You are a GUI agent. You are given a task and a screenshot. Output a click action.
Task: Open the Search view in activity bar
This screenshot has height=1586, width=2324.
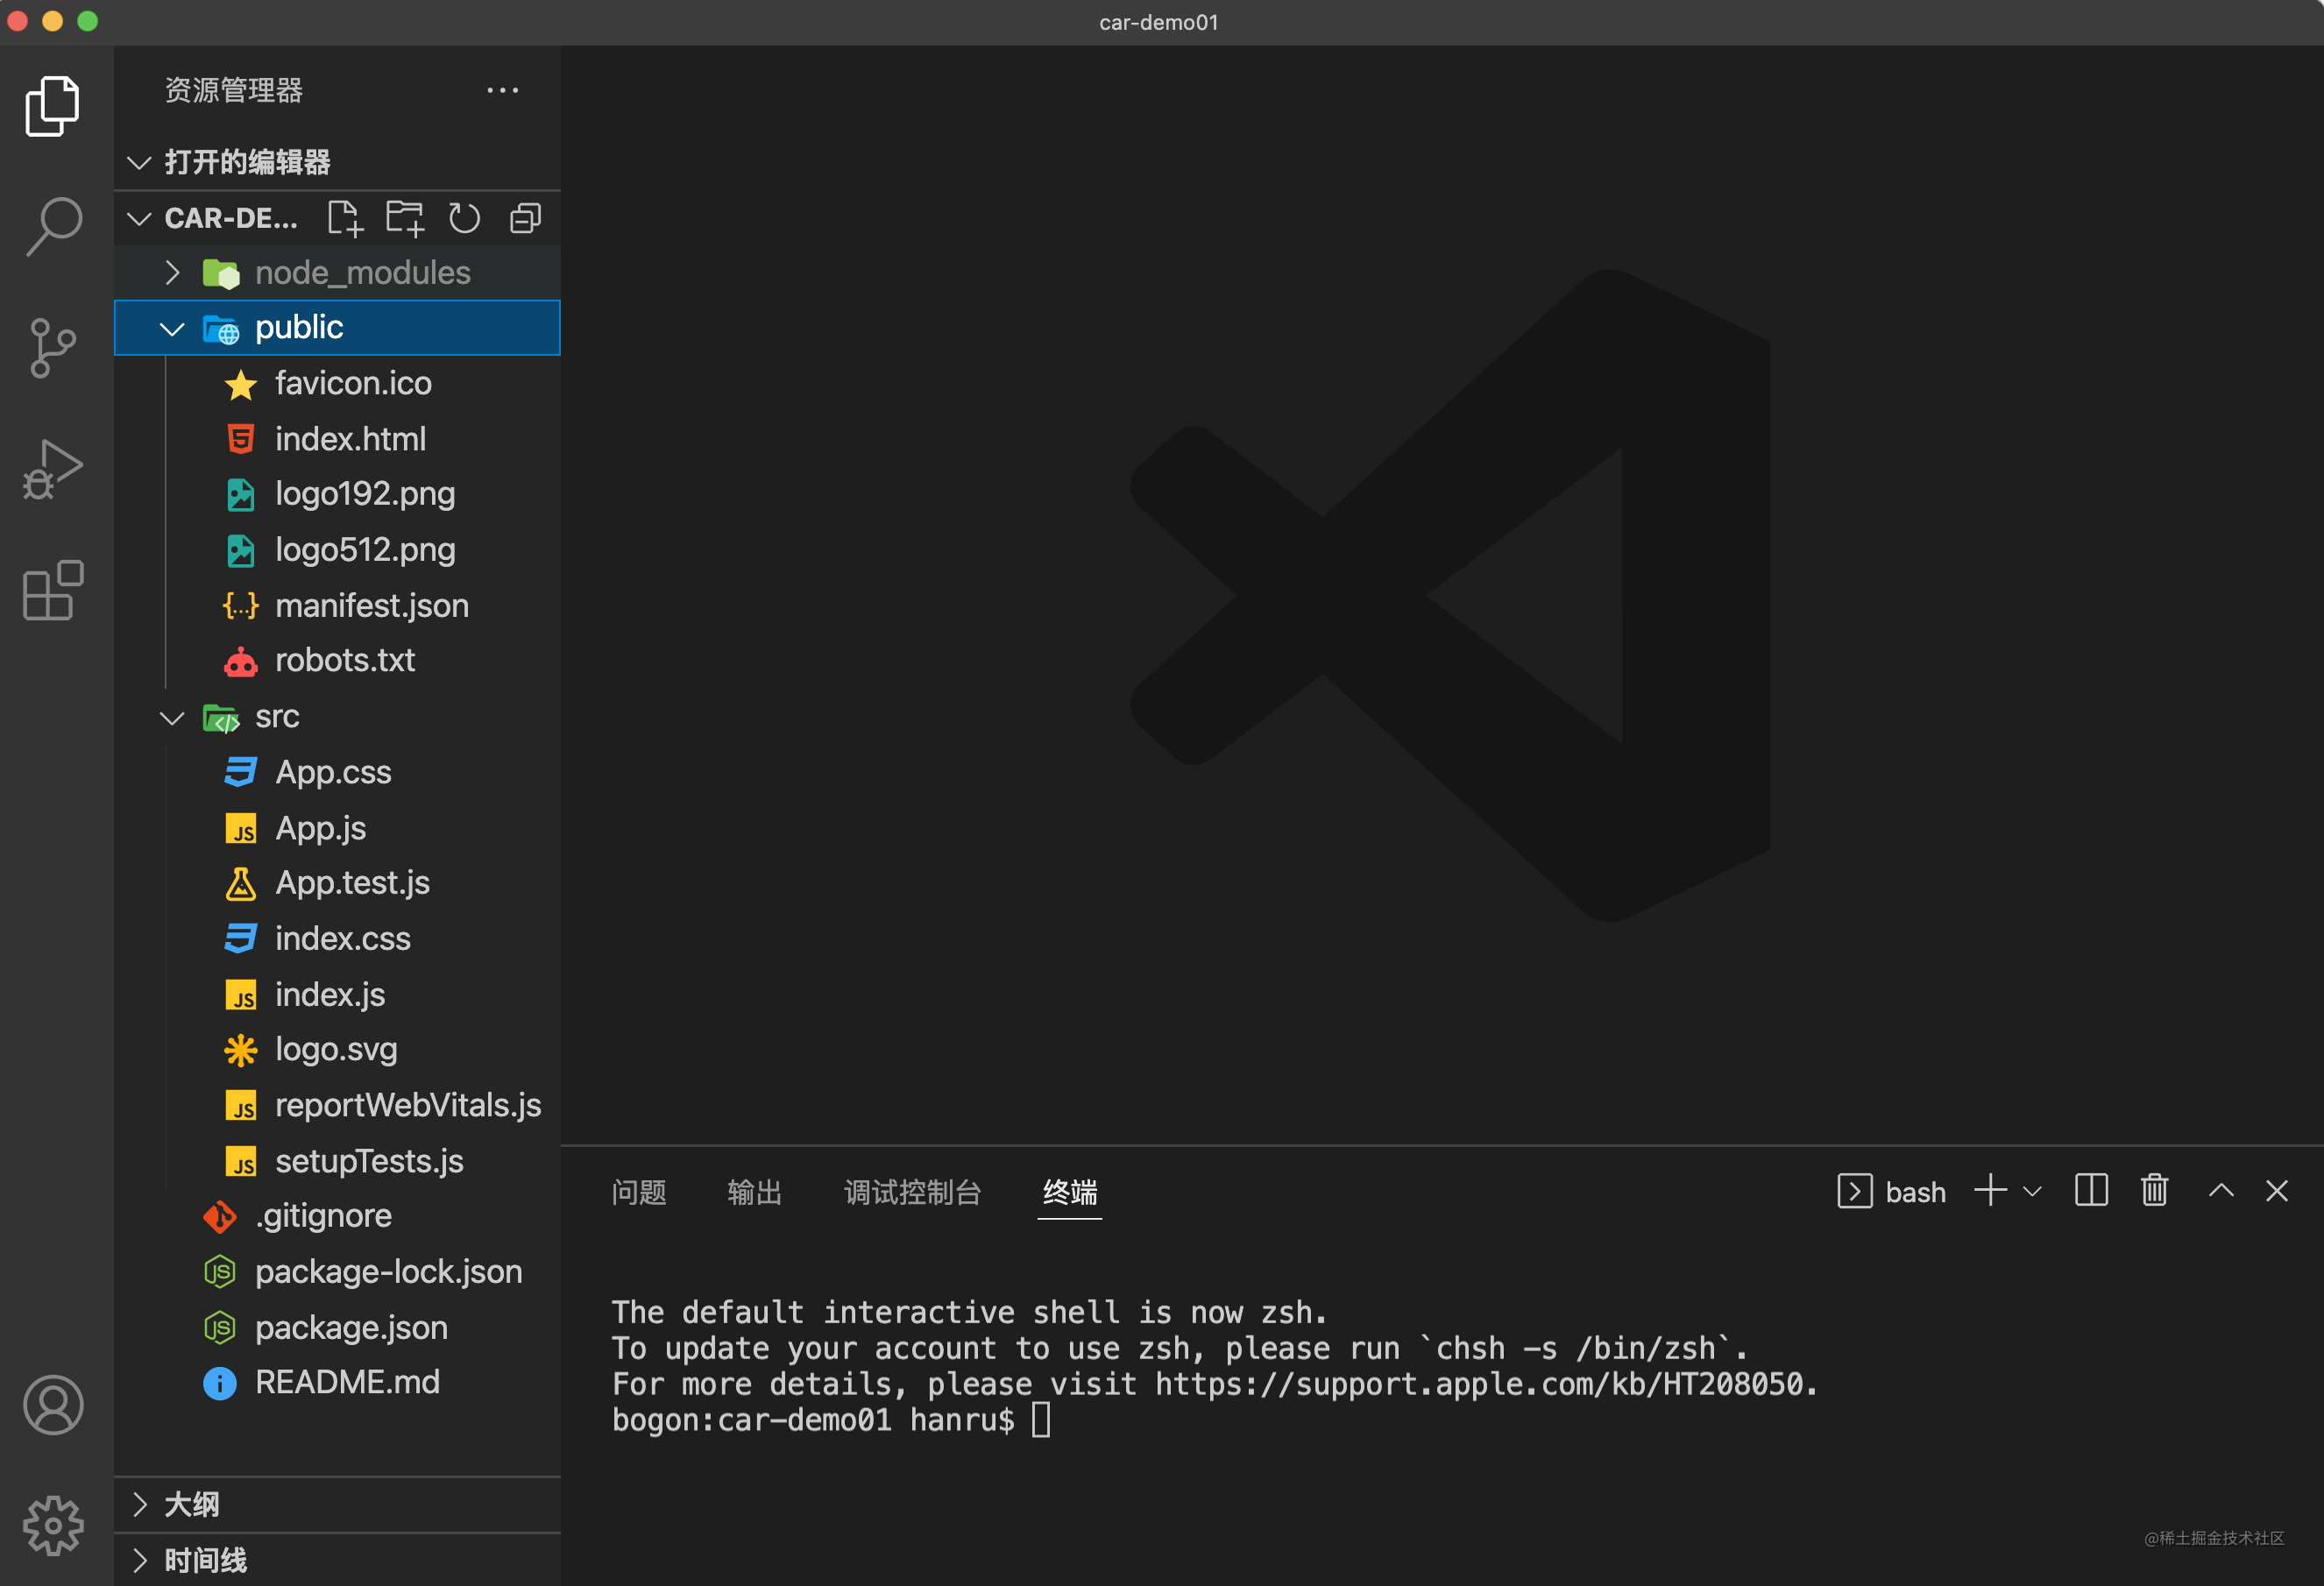click(x=53, y=226)
